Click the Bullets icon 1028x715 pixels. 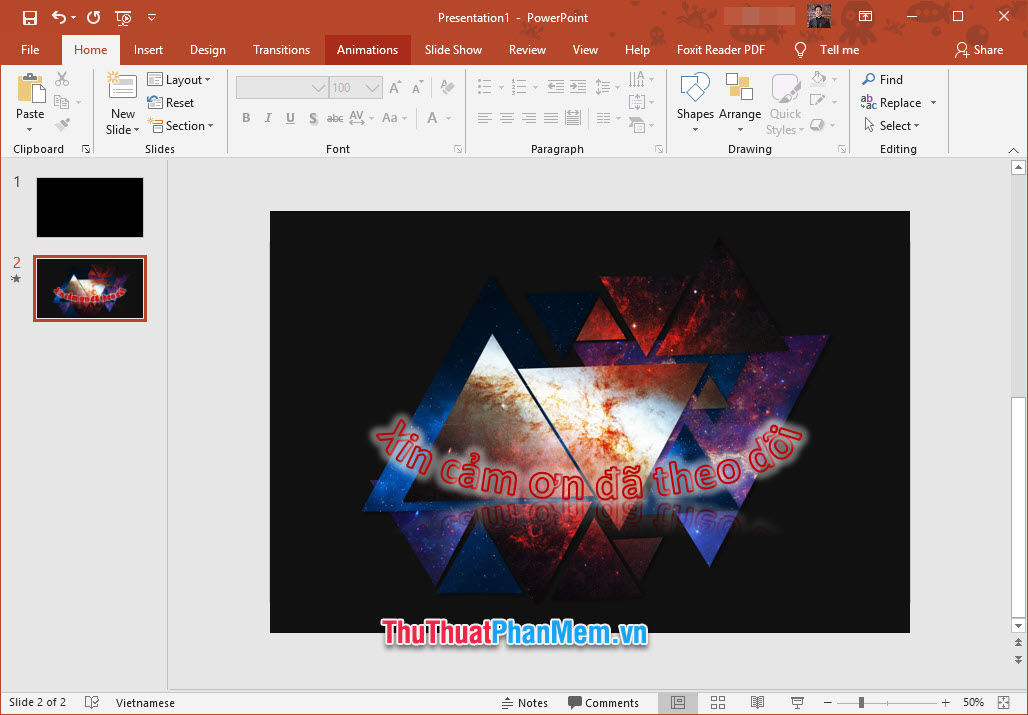[x=484, y=86]
